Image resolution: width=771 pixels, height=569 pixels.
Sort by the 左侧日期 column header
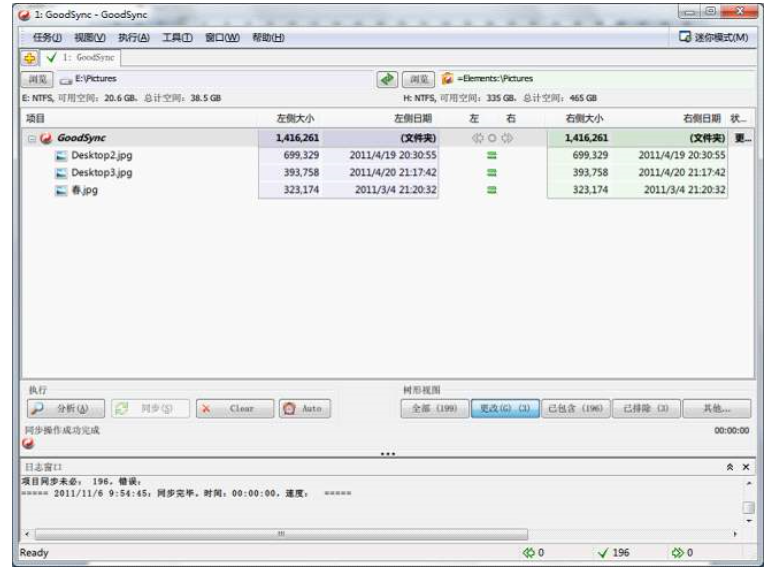tap(413, 119)
